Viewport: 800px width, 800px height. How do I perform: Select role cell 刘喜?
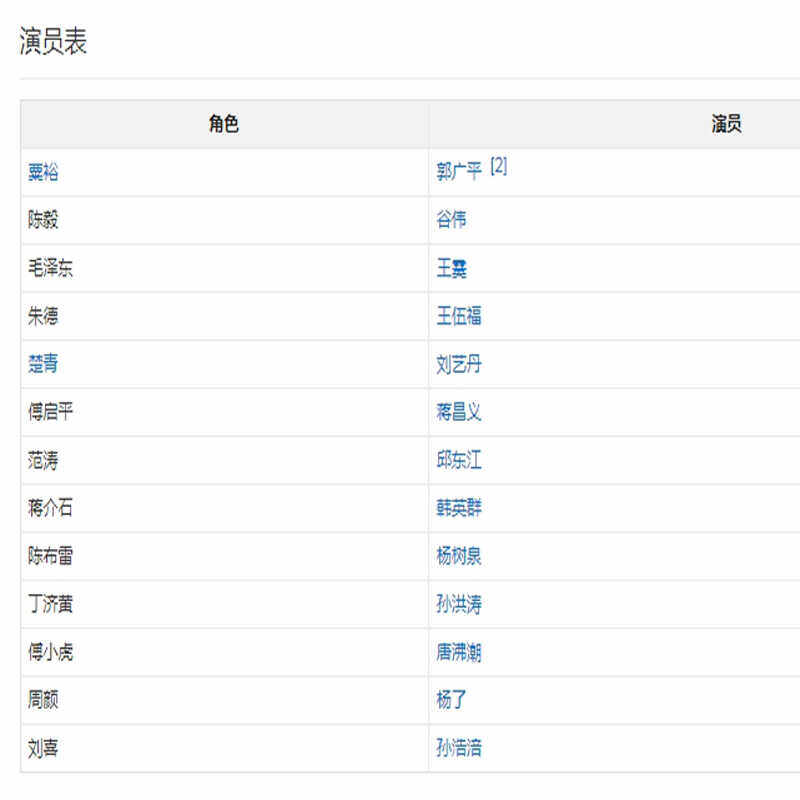click(x=224, y=748)
